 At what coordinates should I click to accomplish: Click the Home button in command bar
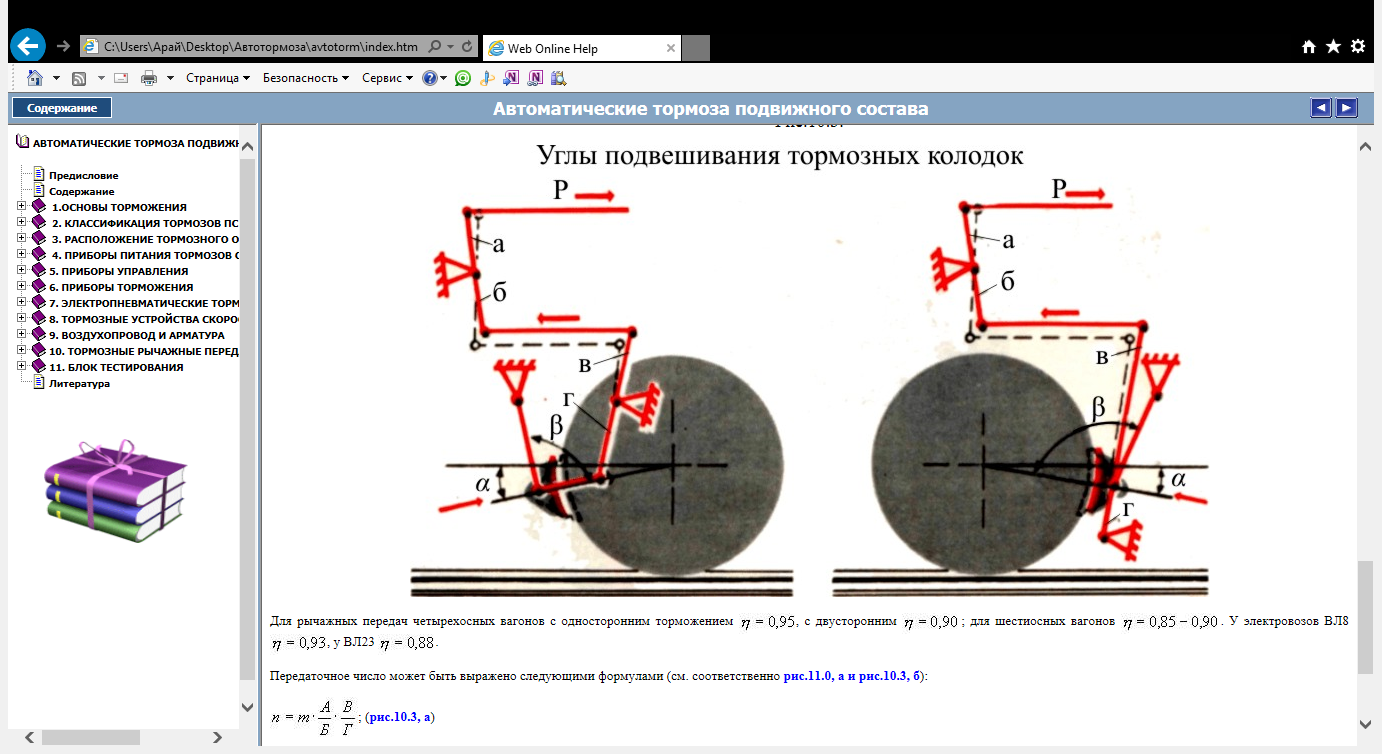point(35,77)
